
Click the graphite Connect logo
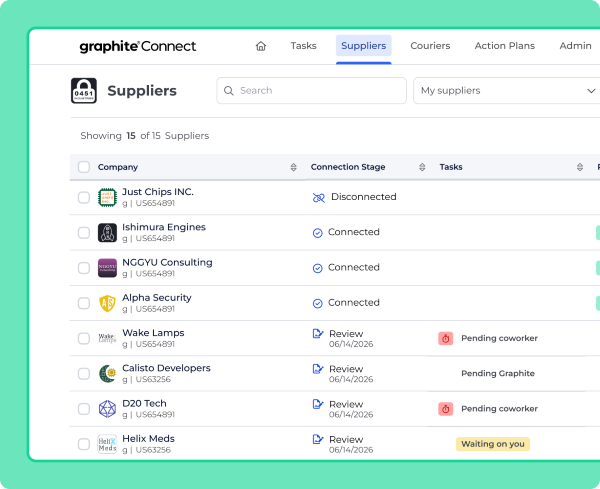click(138, 47)
